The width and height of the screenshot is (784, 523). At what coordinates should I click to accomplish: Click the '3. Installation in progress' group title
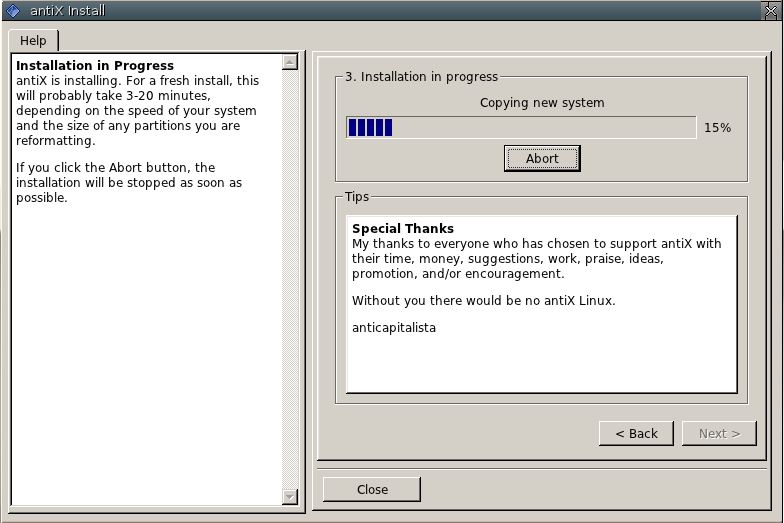pyautogui.click(x=422, y=76)
